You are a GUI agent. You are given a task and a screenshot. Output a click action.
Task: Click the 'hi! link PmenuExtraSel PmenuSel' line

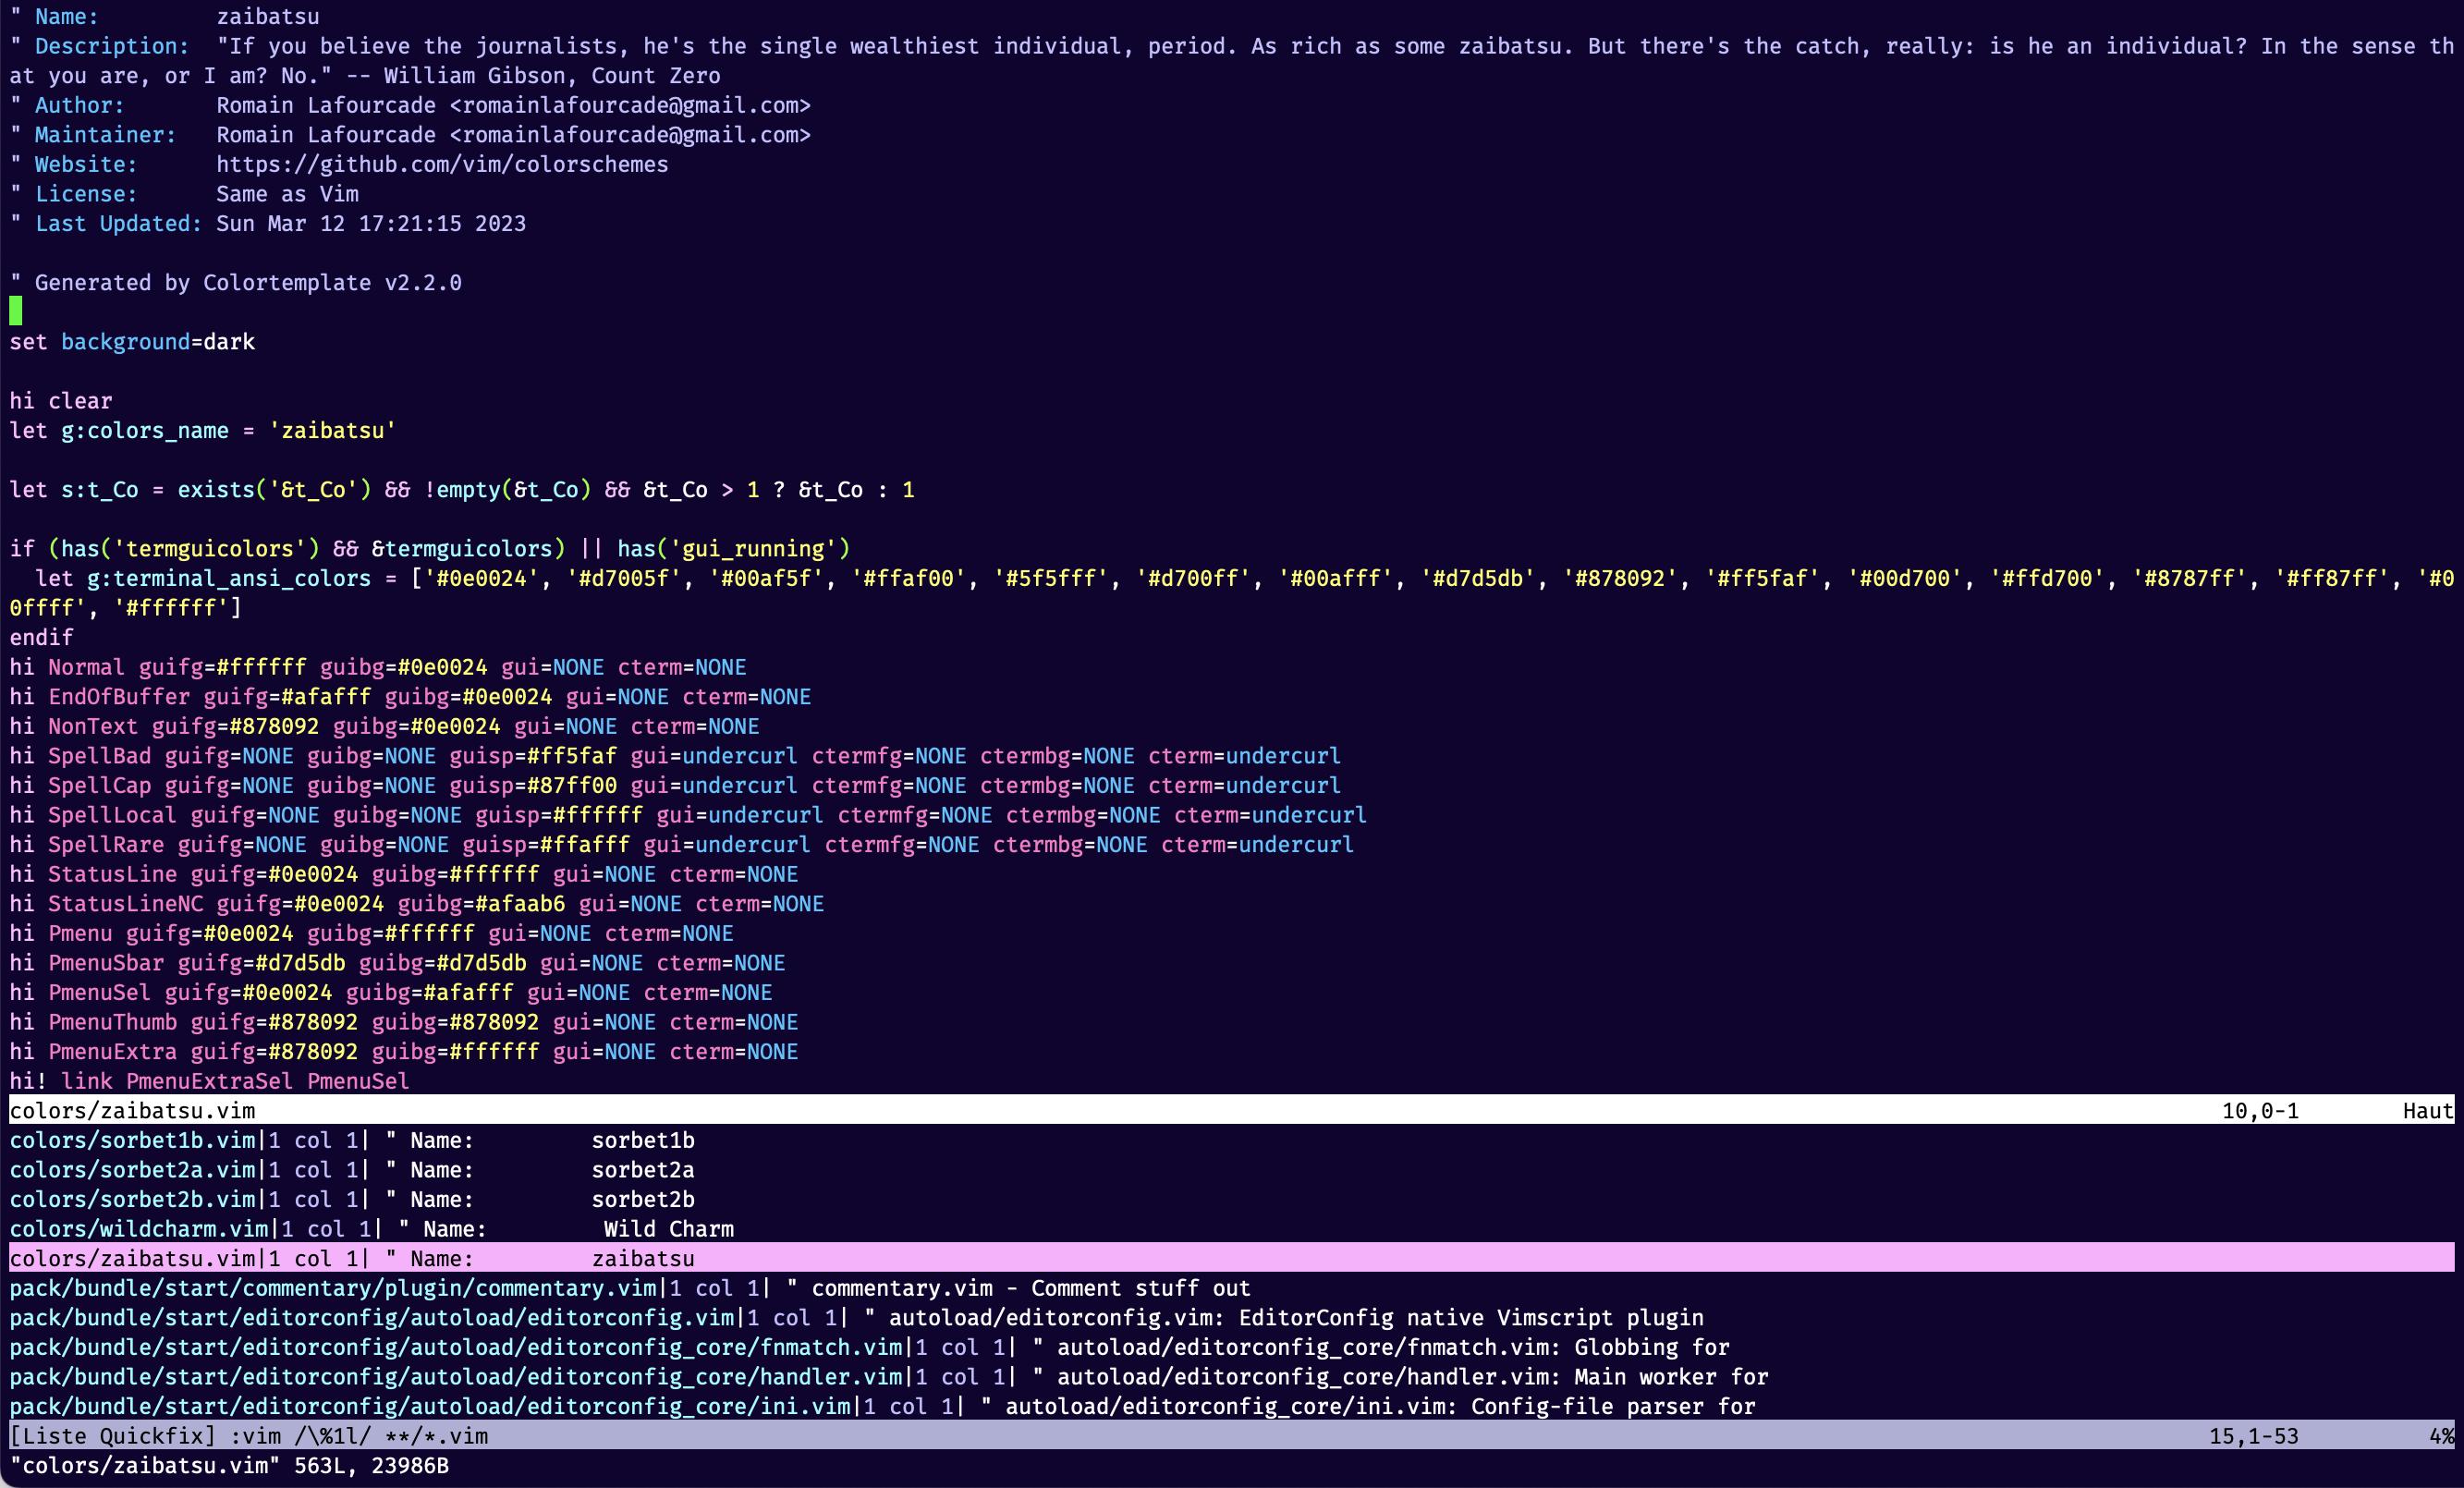tap(209, 1081)
